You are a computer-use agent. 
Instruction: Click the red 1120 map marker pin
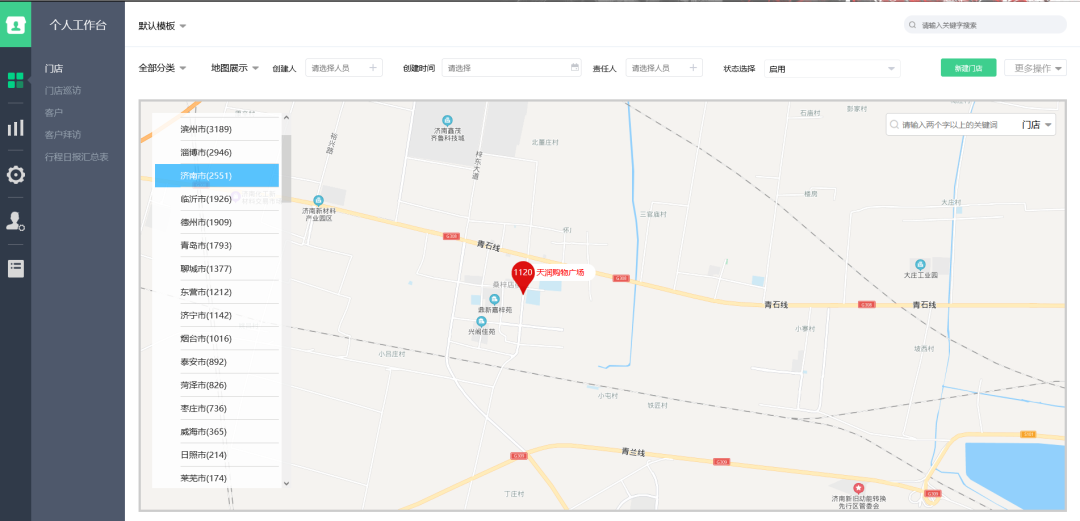[523, 277]
